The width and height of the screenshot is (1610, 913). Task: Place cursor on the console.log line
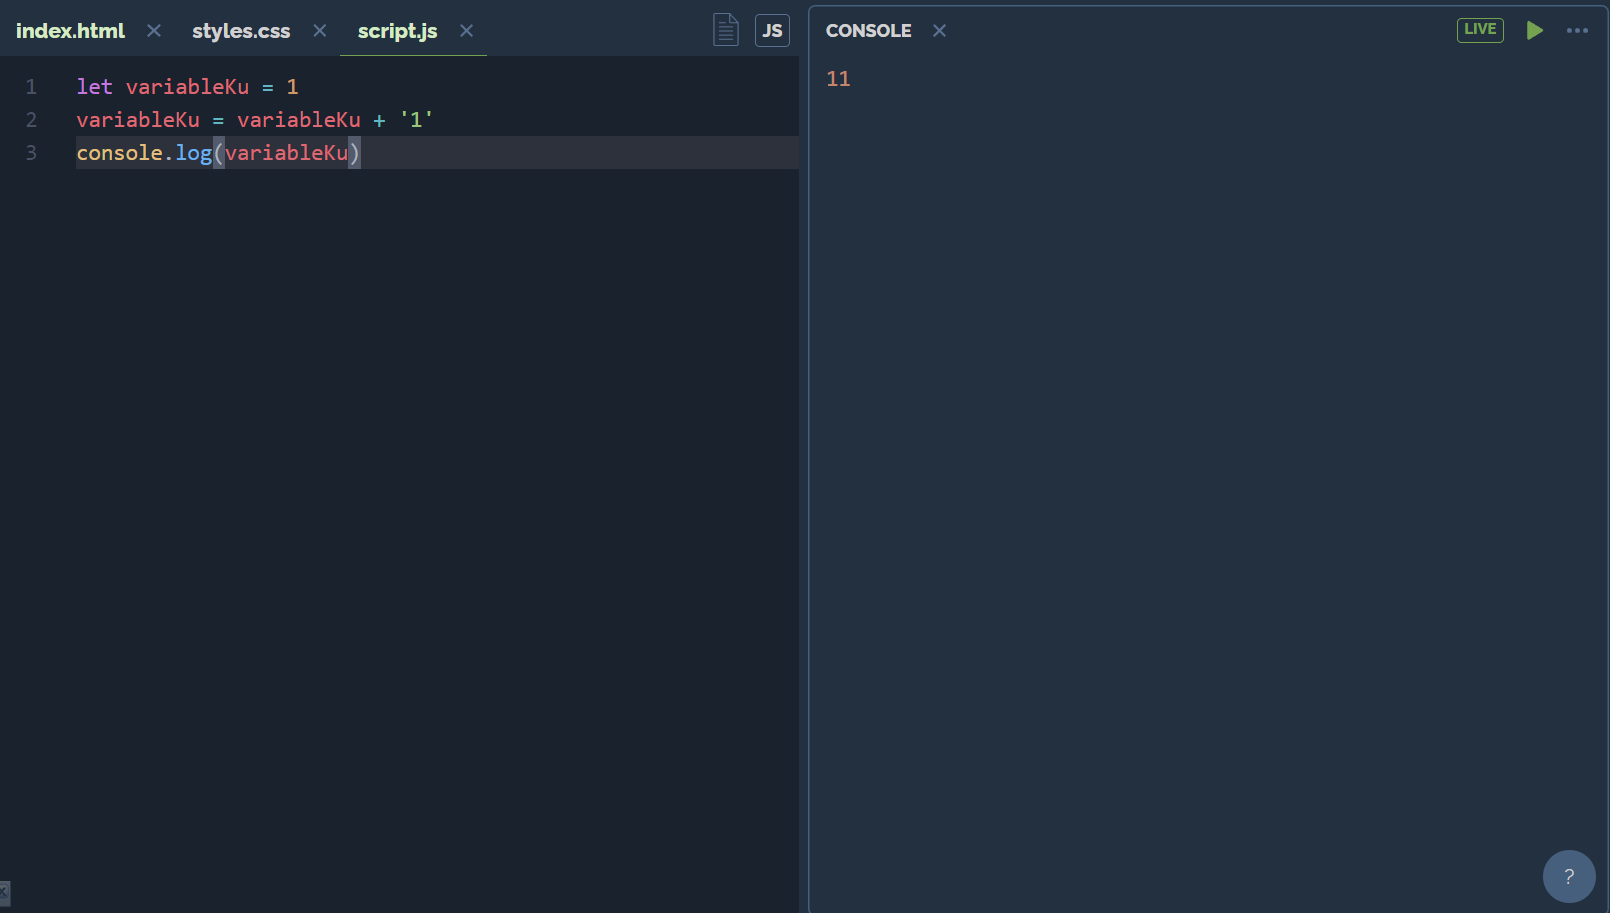218,152
